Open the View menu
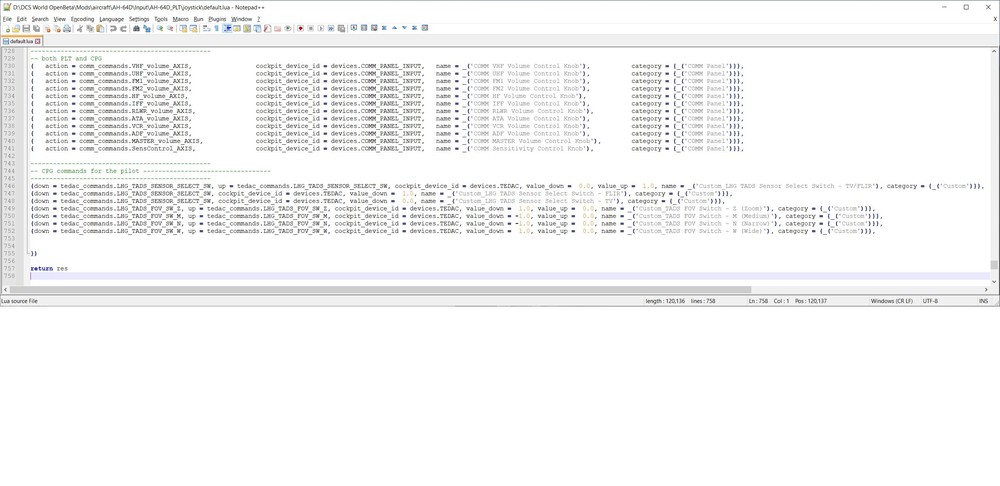The image size is (1000, 486). [x=59, y=19]
